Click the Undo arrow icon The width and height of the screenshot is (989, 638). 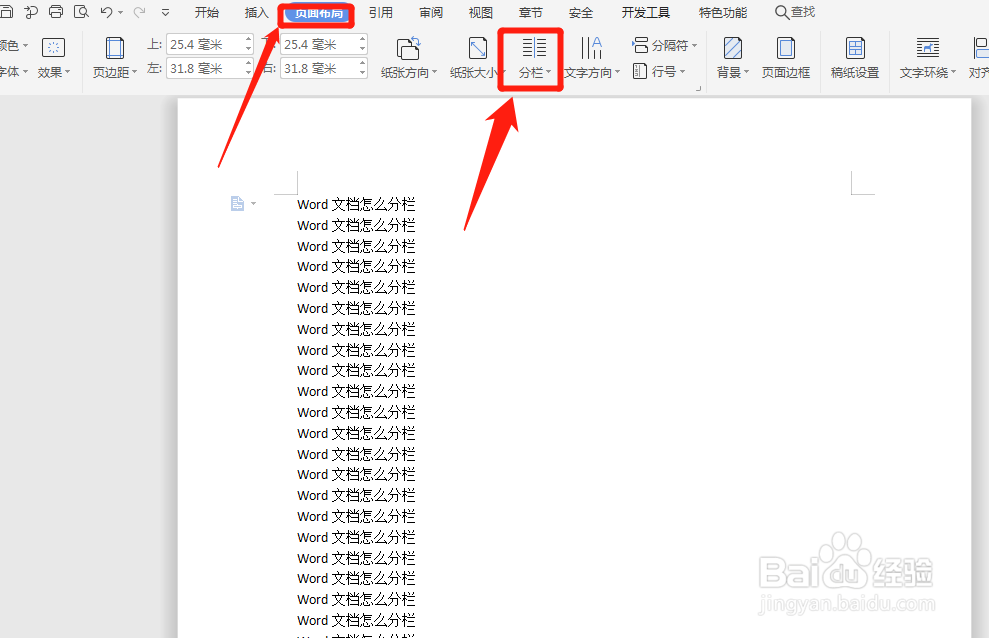click(106, 11)
